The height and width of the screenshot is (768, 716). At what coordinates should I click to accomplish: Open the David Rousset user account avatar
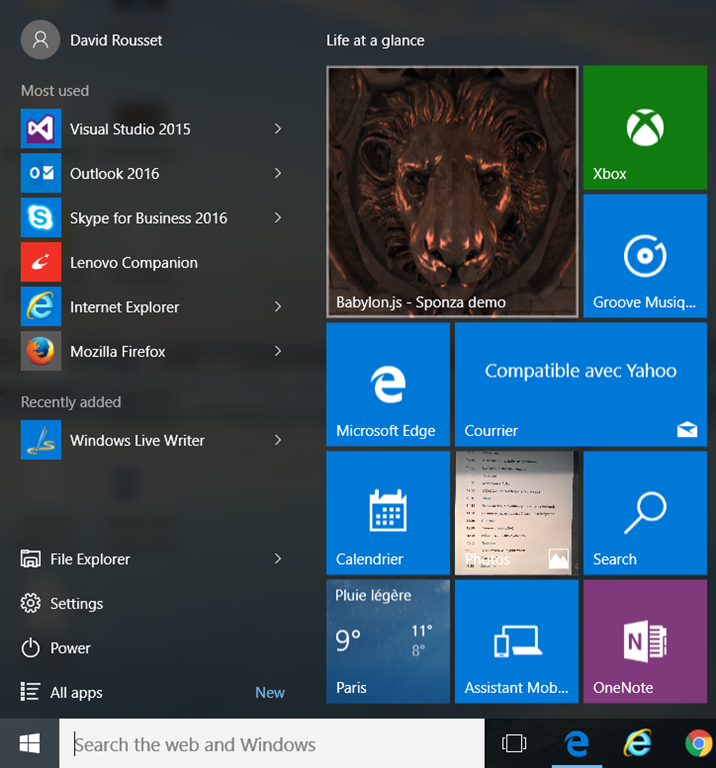coord(40,40)
